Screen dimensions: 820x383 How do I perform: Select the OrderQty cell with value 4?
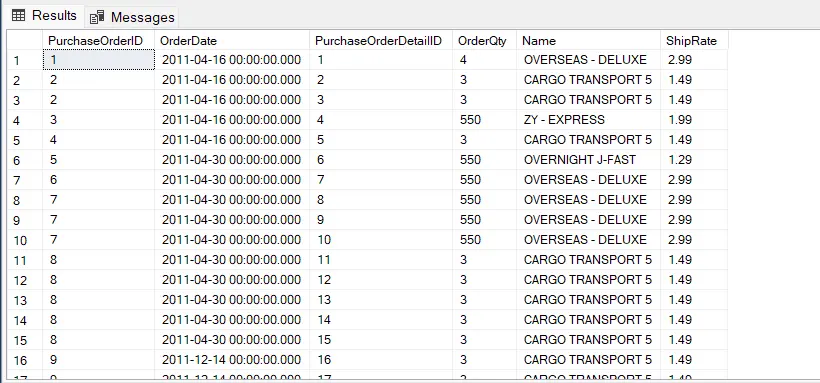[x=484, y=60]
